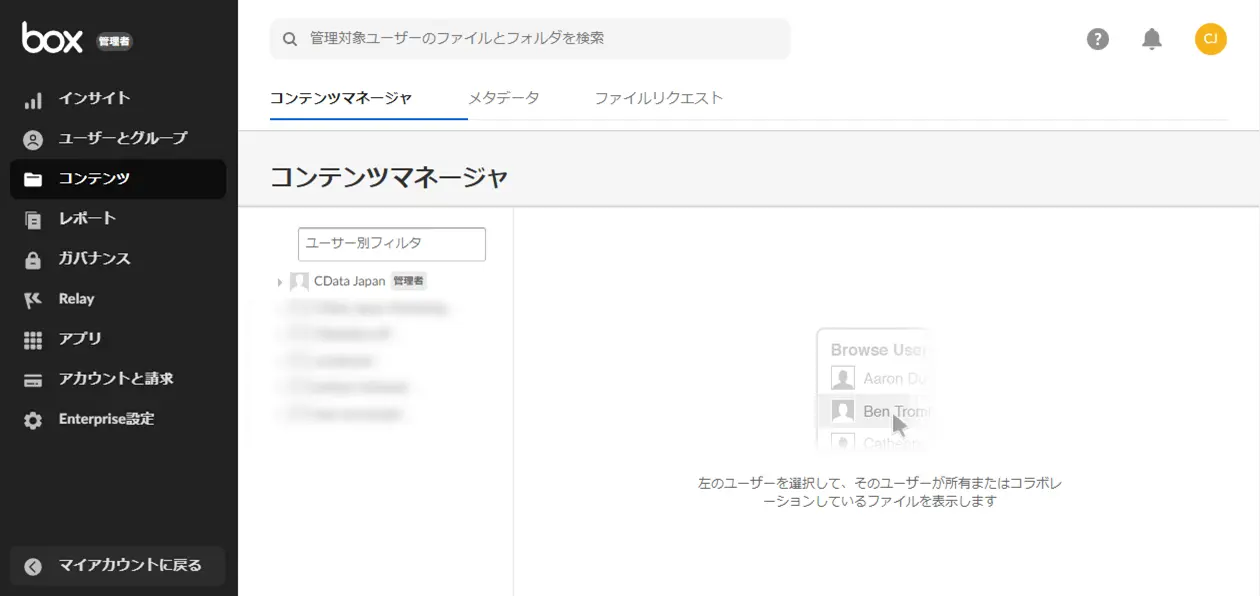Click the Users and Groups person icon
Image resolution: width=1260 pixels, height=596 pixels.
click(x=33, y=139)
